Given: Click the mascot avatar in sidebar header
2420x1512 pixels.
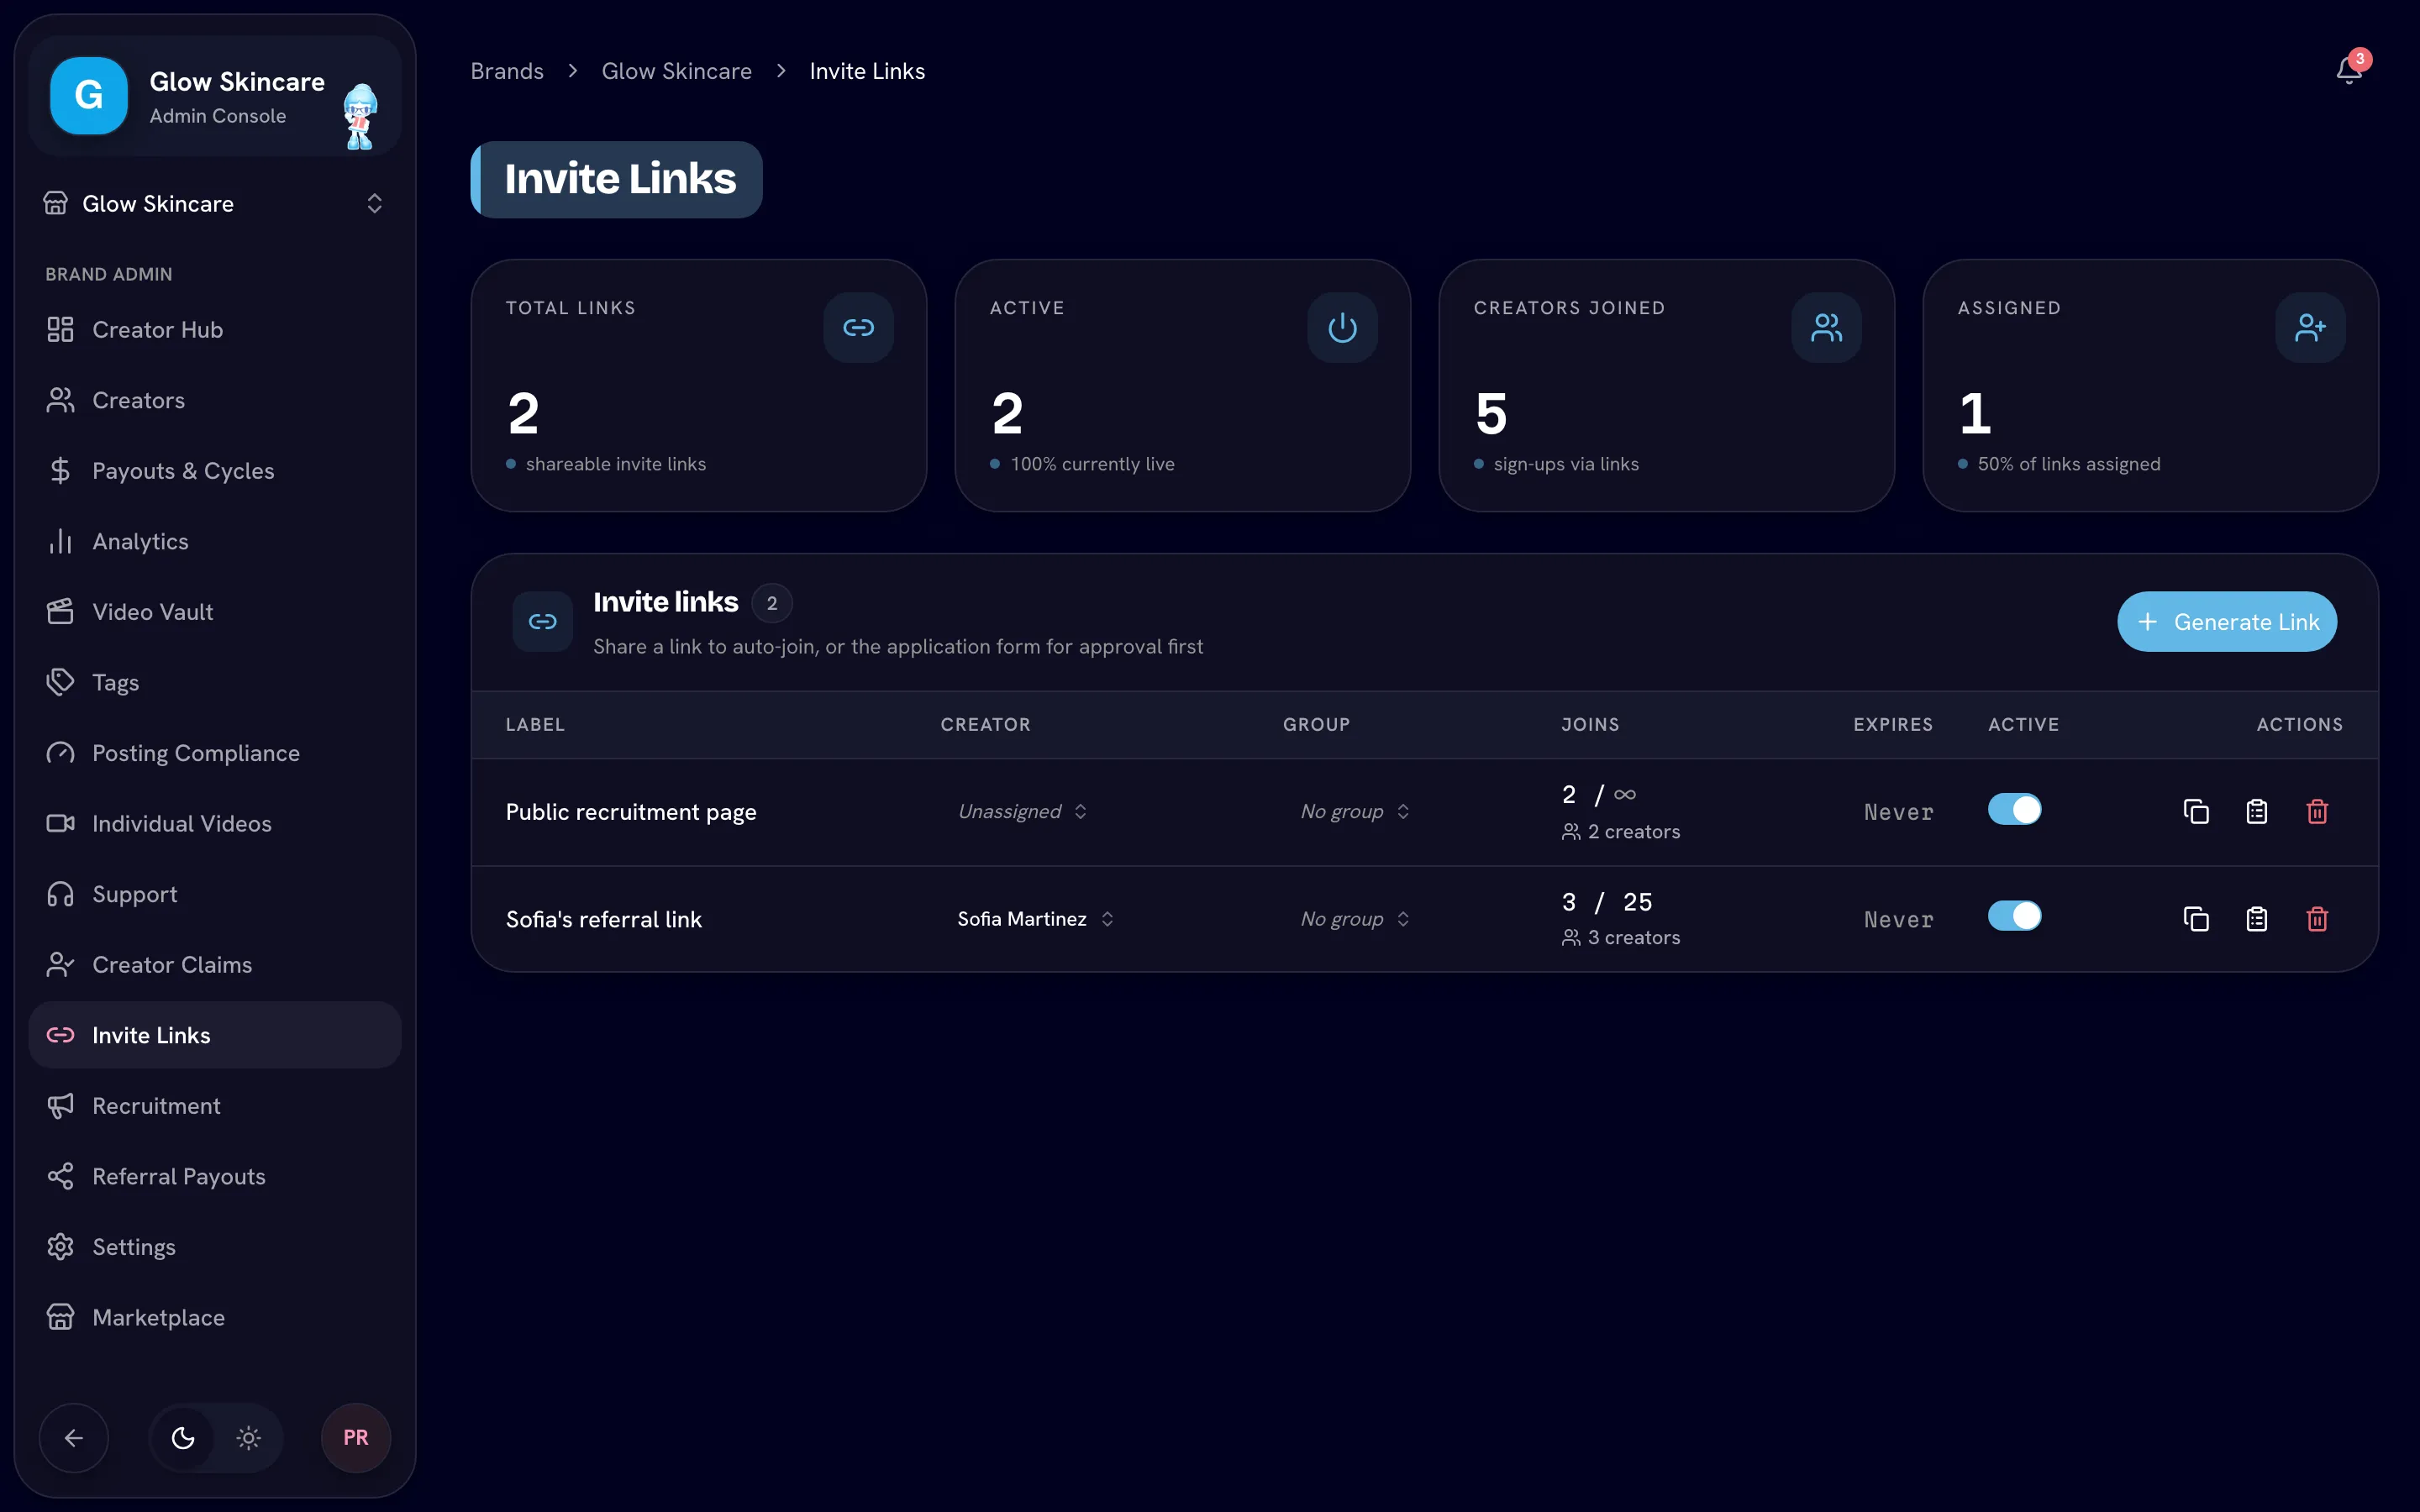Looking at the screenshot, I should coord(360,116).
